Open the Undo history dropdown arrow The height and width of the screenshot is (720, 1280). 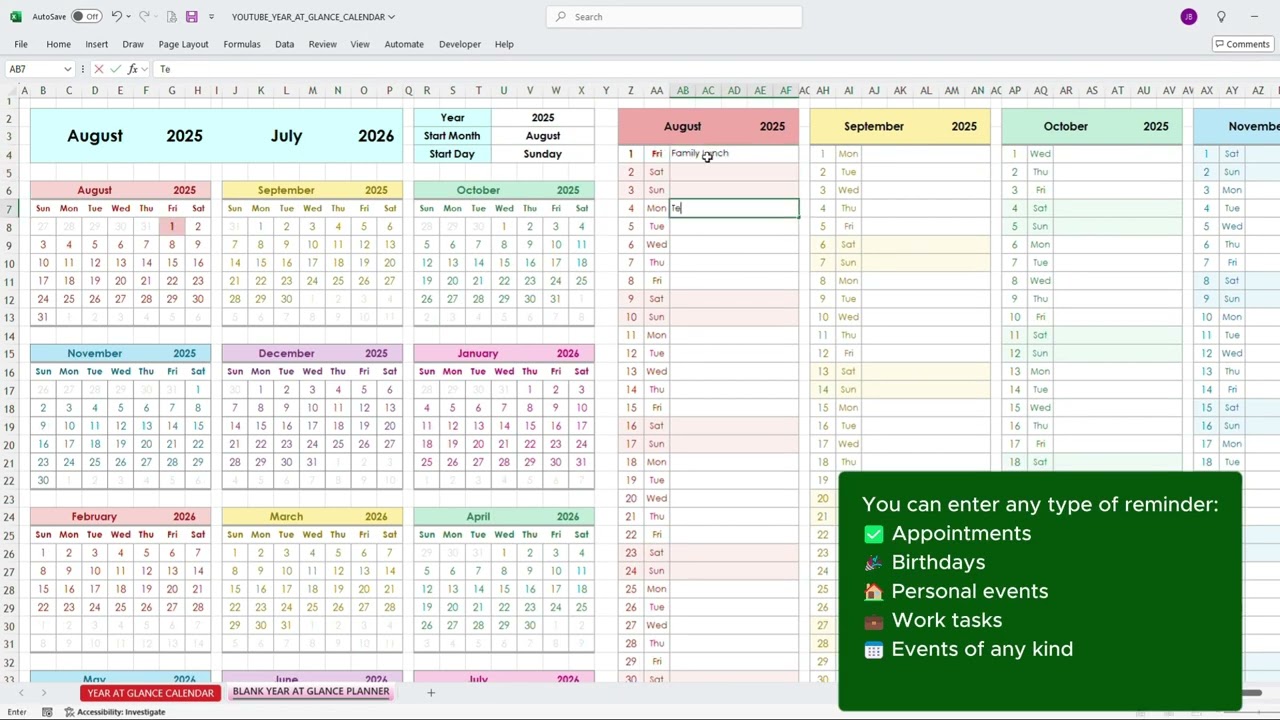tap(129, 17)
